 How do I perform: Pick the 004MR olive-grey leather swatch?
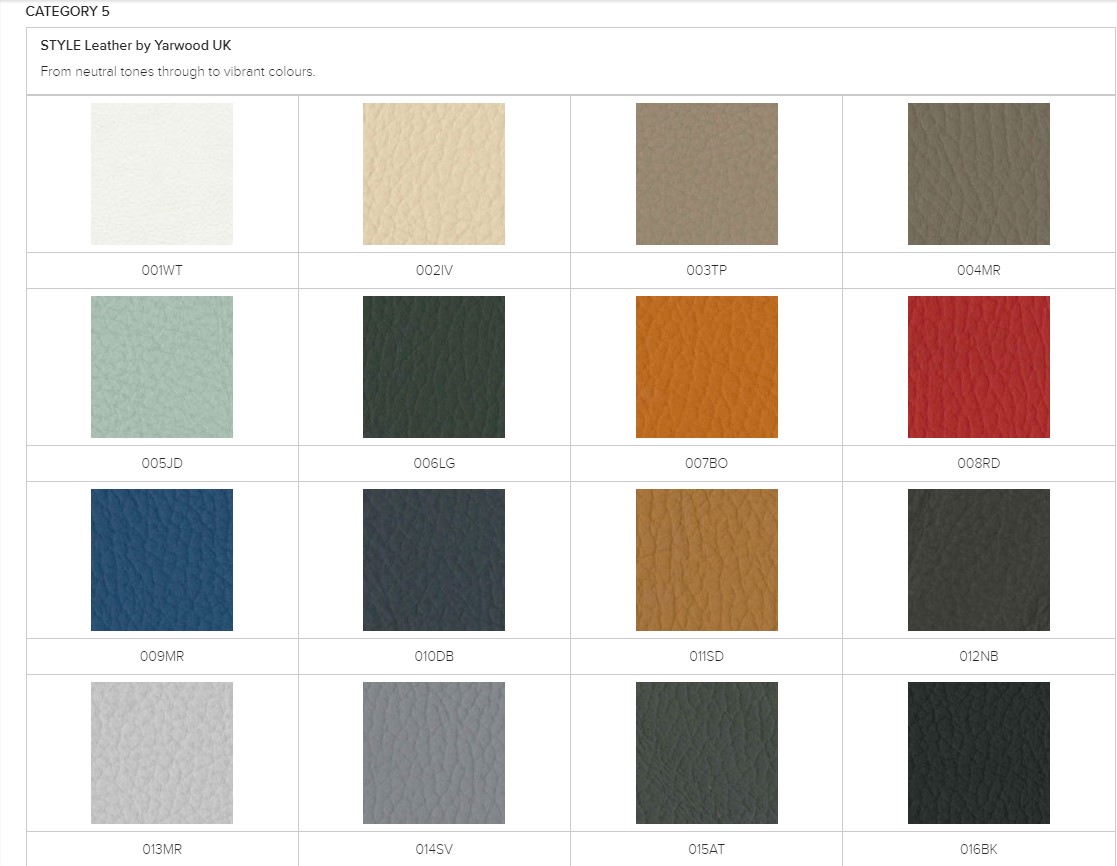[x=978, y=174]
